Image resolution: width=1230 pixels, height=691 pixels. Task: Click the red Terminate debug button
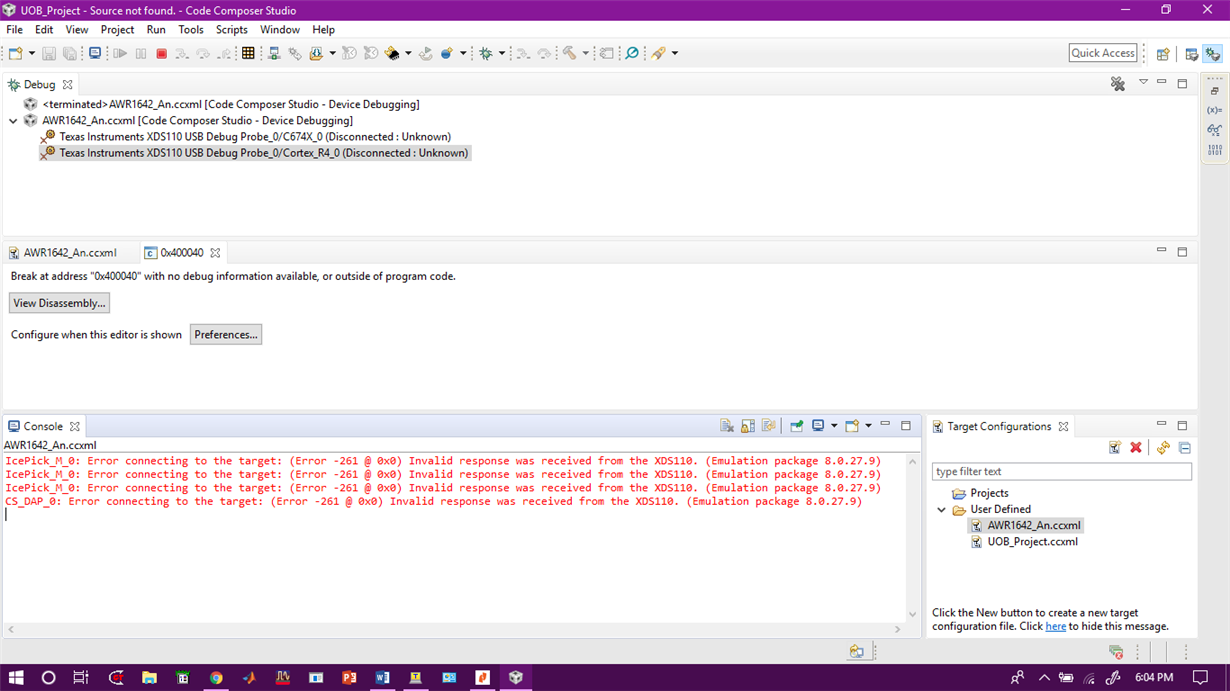161,53
